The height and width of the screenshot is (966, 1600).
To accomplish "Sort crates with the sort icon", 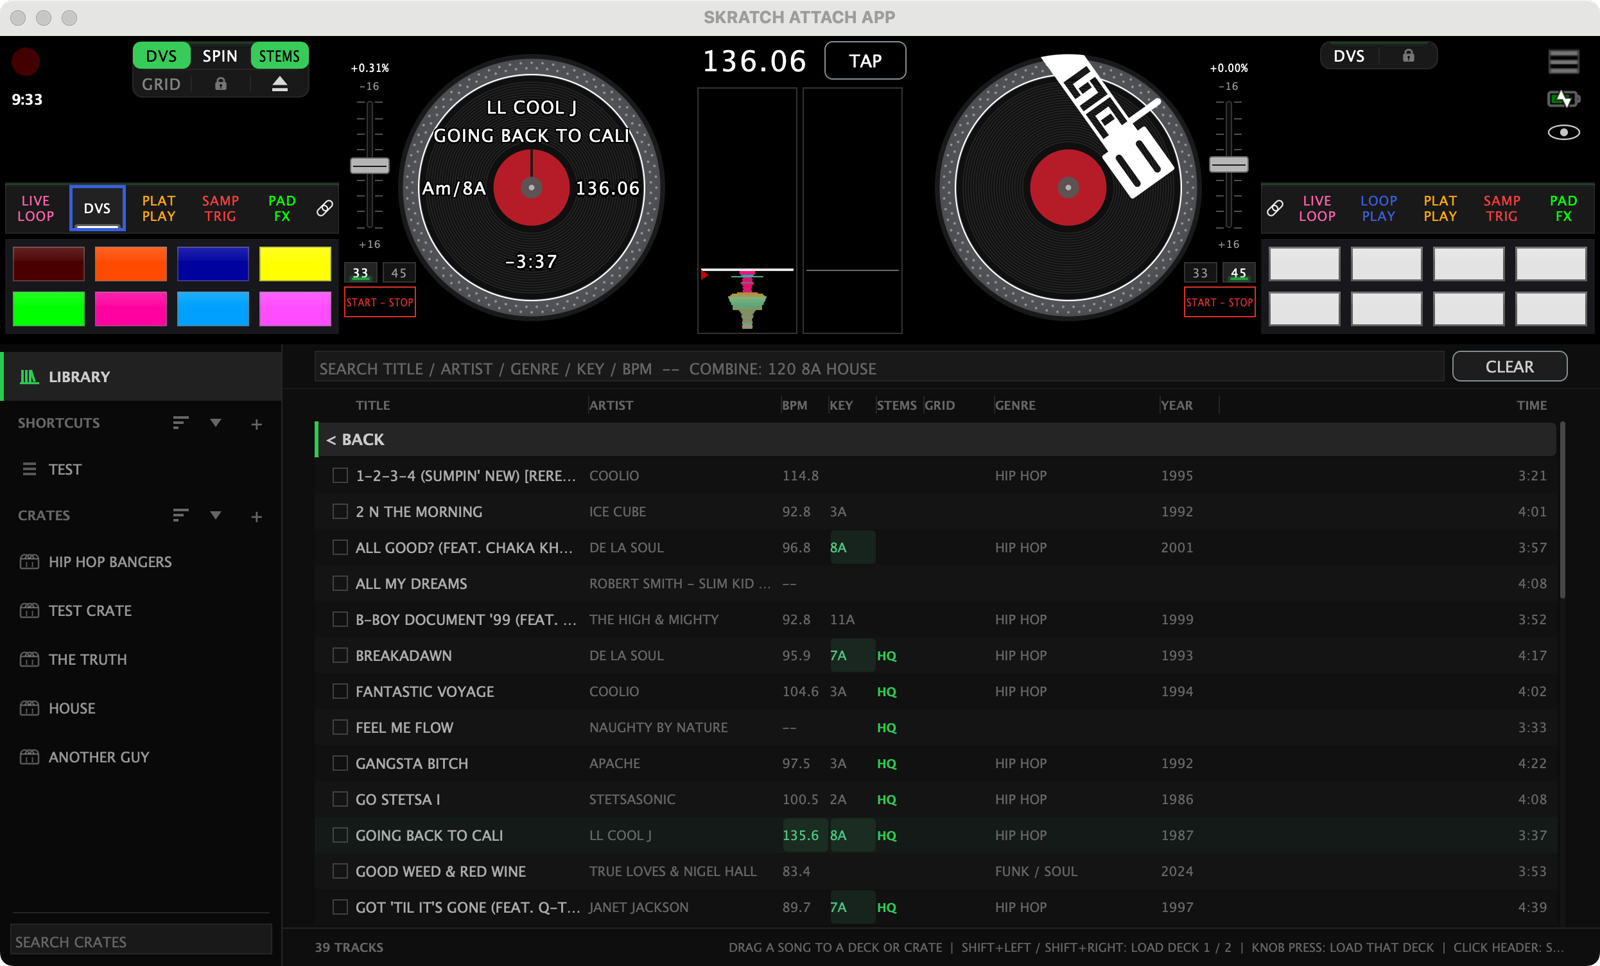I will point(180,515).
